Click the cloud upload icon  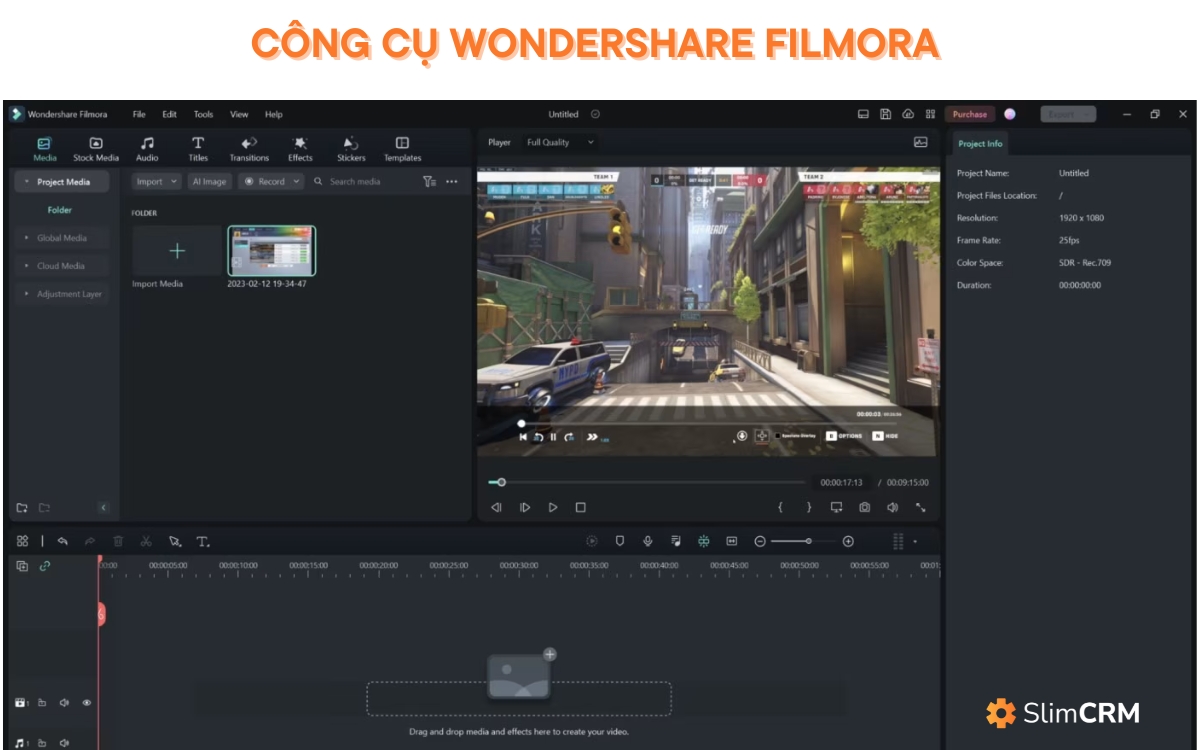908,114
